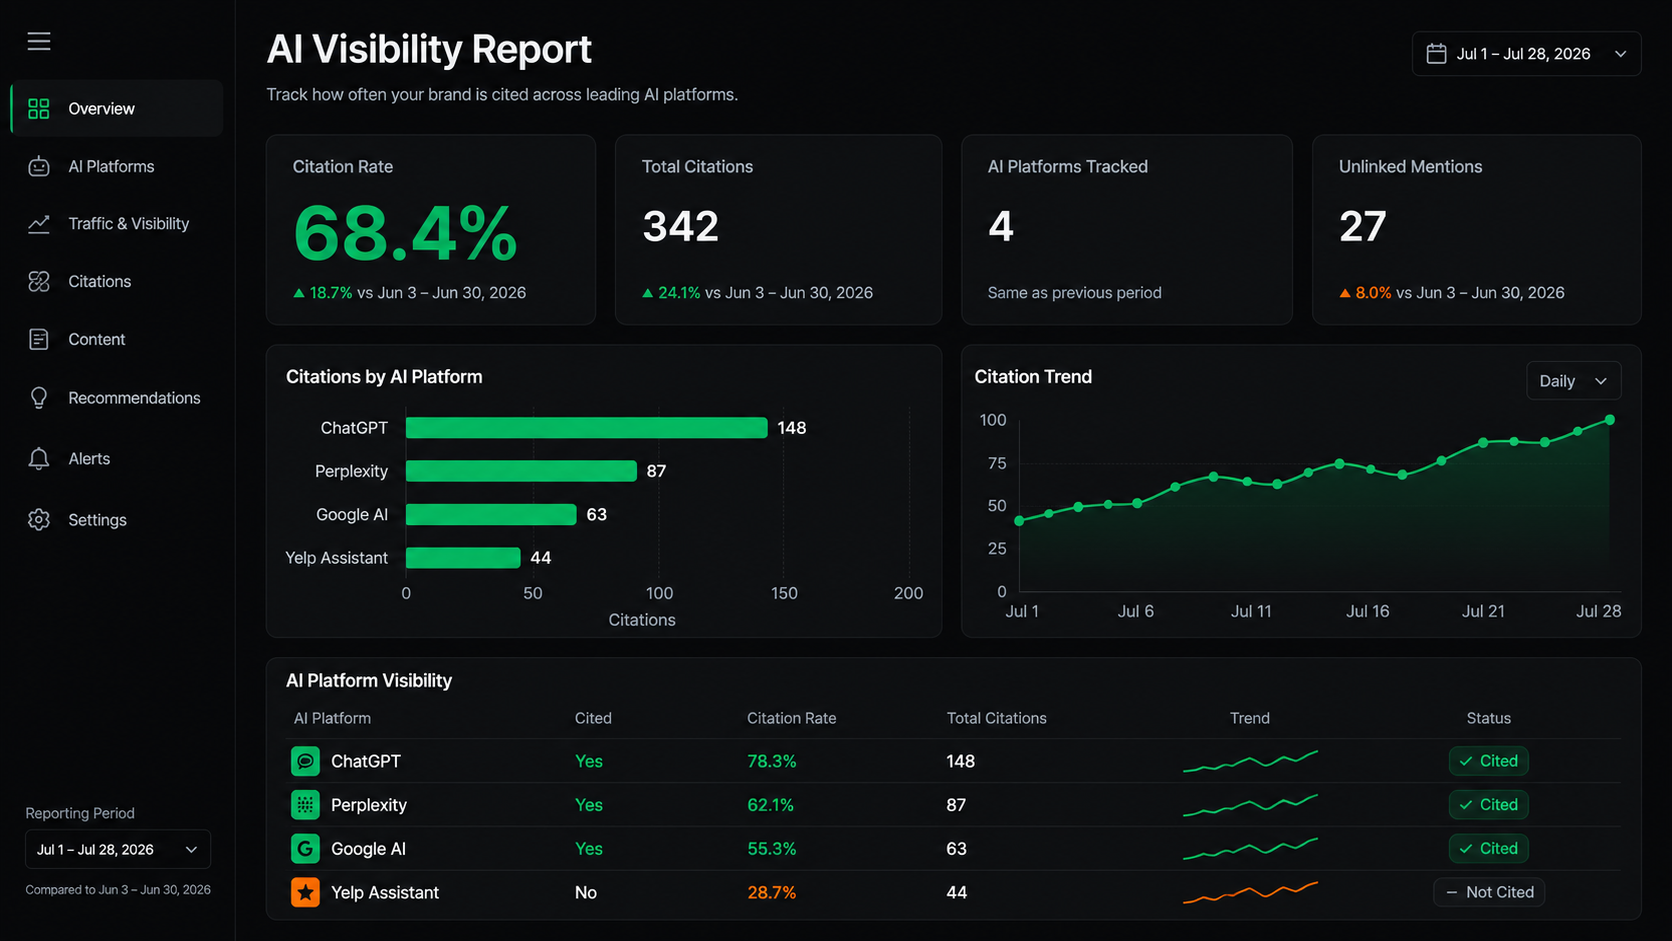Click Google AI's 55.3% citation rate cell
The width and height of the screenshot is (1672, 941).
coord(771,849)
